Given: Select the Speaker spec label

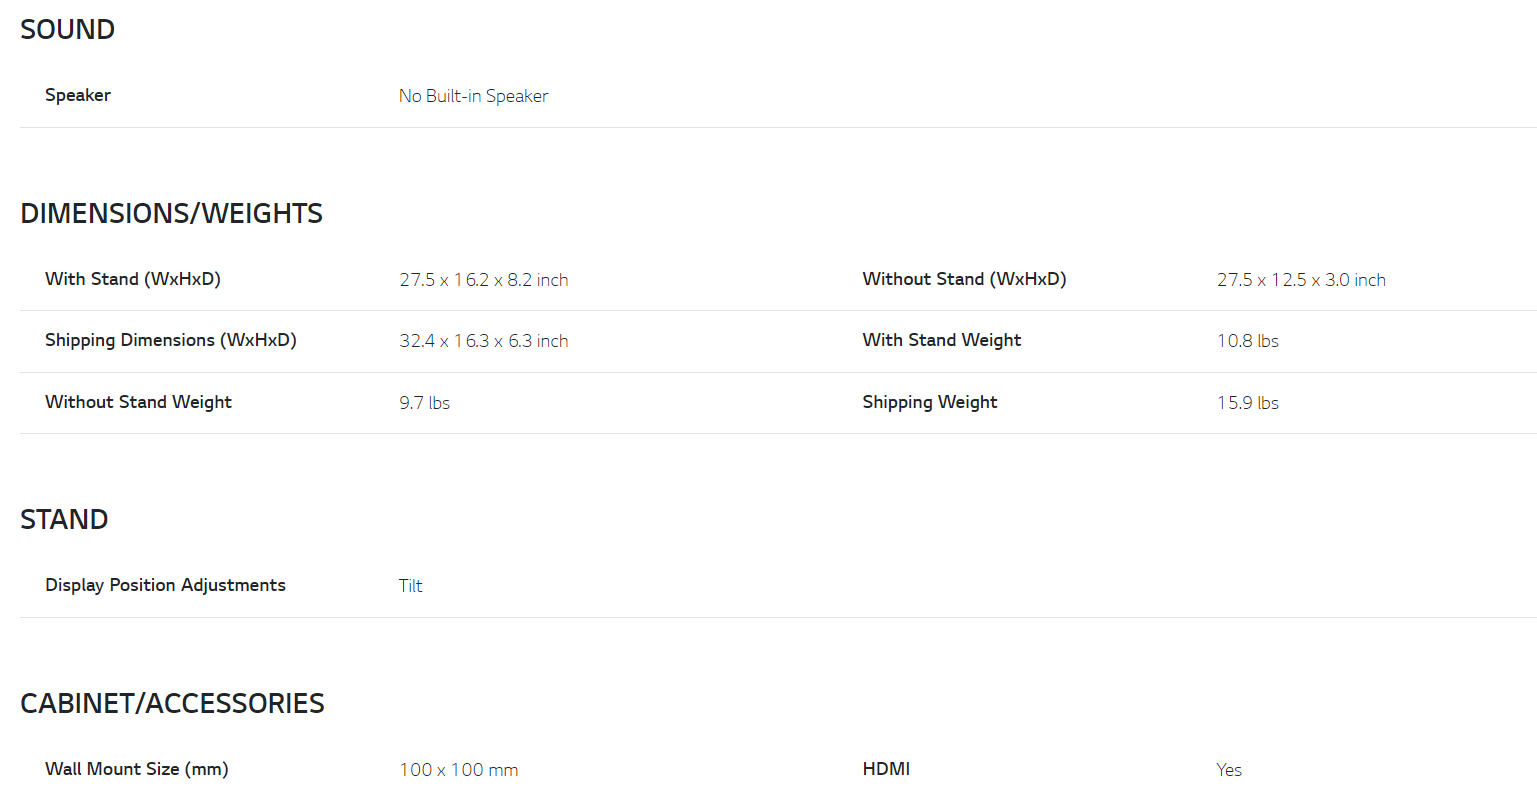Looking at the screenshot, I should [78, 95].
